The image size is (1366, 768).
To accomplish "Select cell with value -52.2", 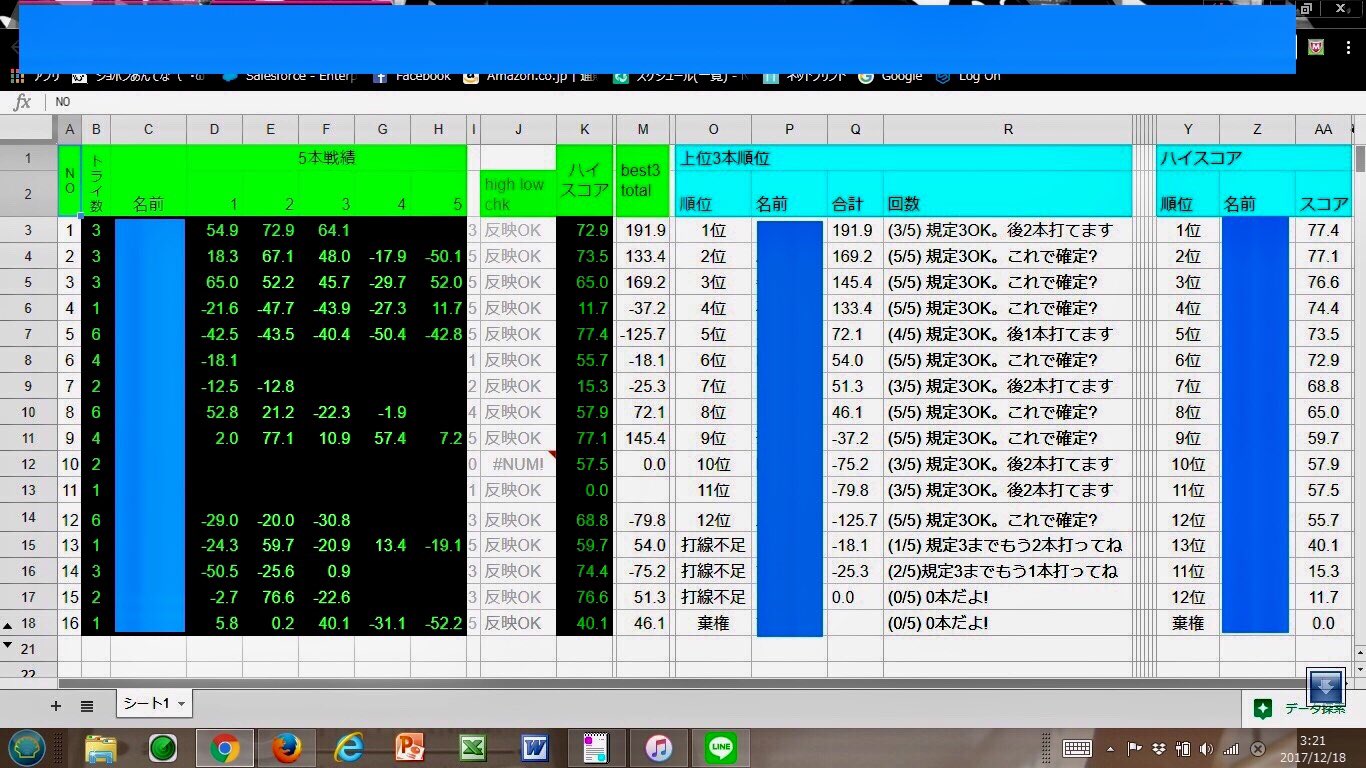I will (x=439, y=623).
